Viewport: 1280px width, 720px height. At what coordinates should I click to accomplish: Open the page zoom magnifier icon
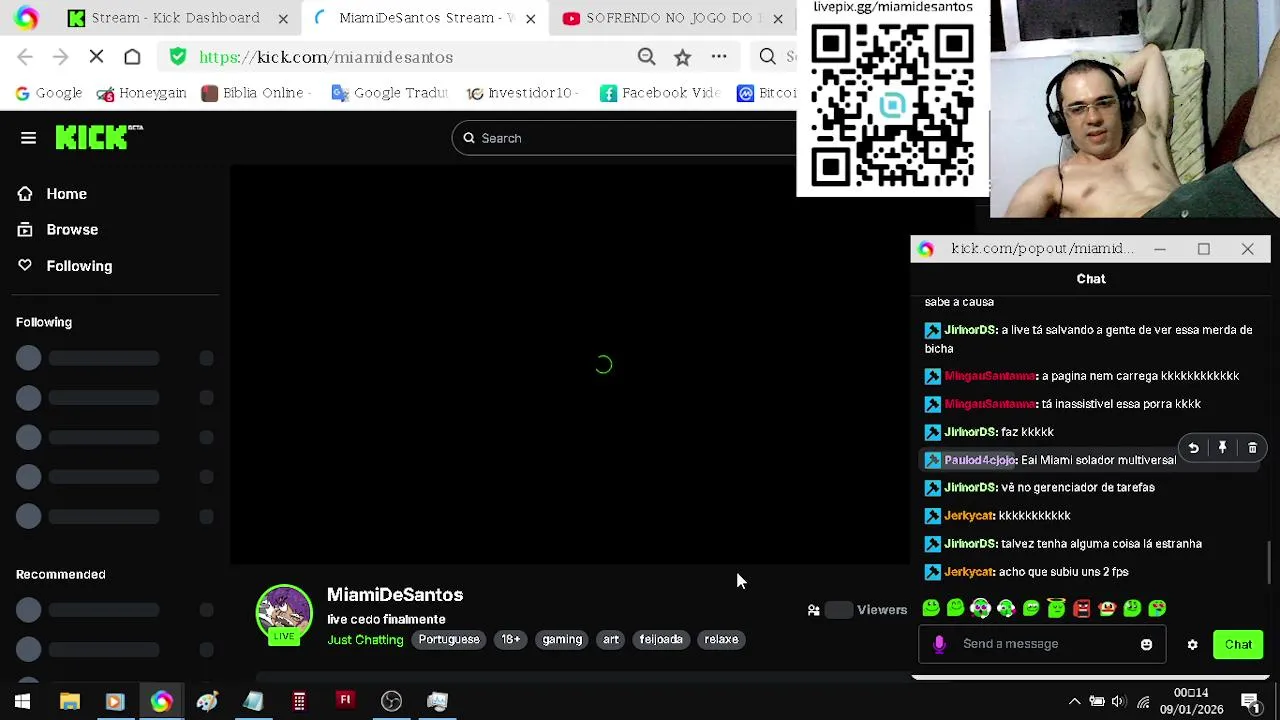point(646,57)
